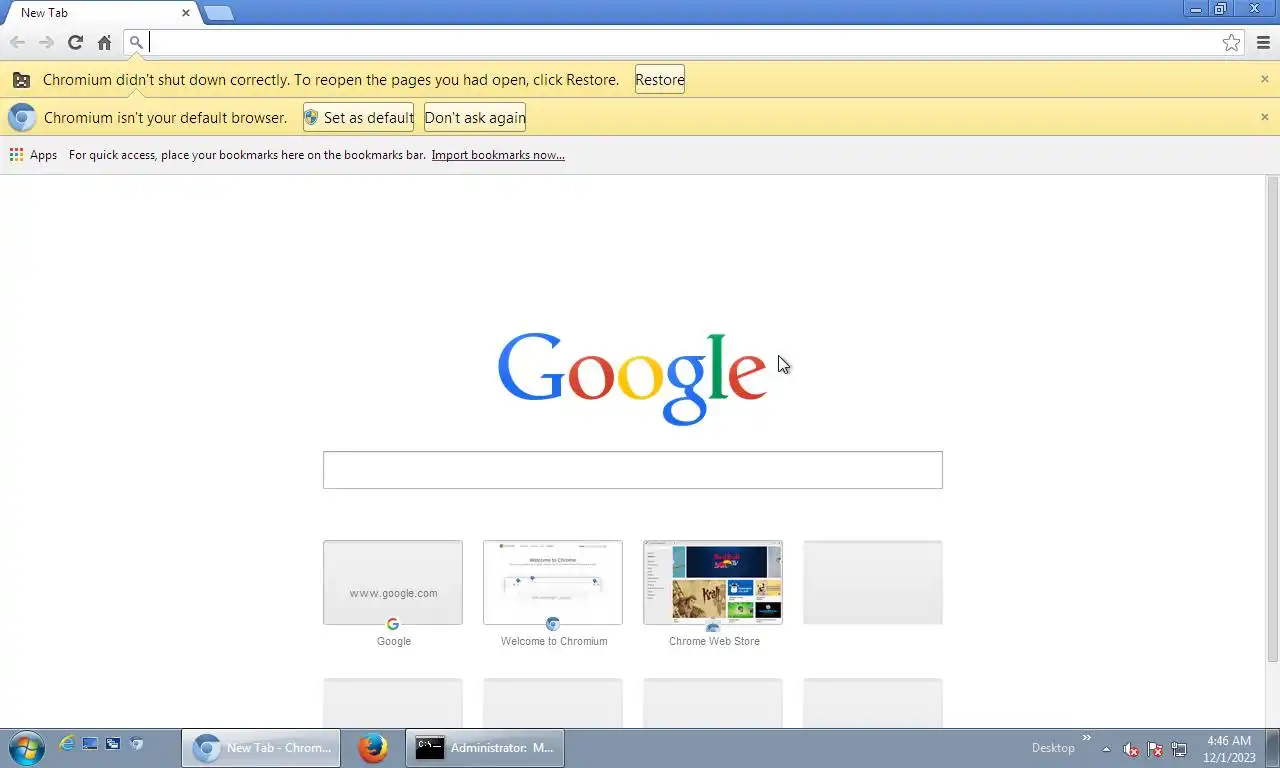Click the Google search box

click(x=632, y=470)
